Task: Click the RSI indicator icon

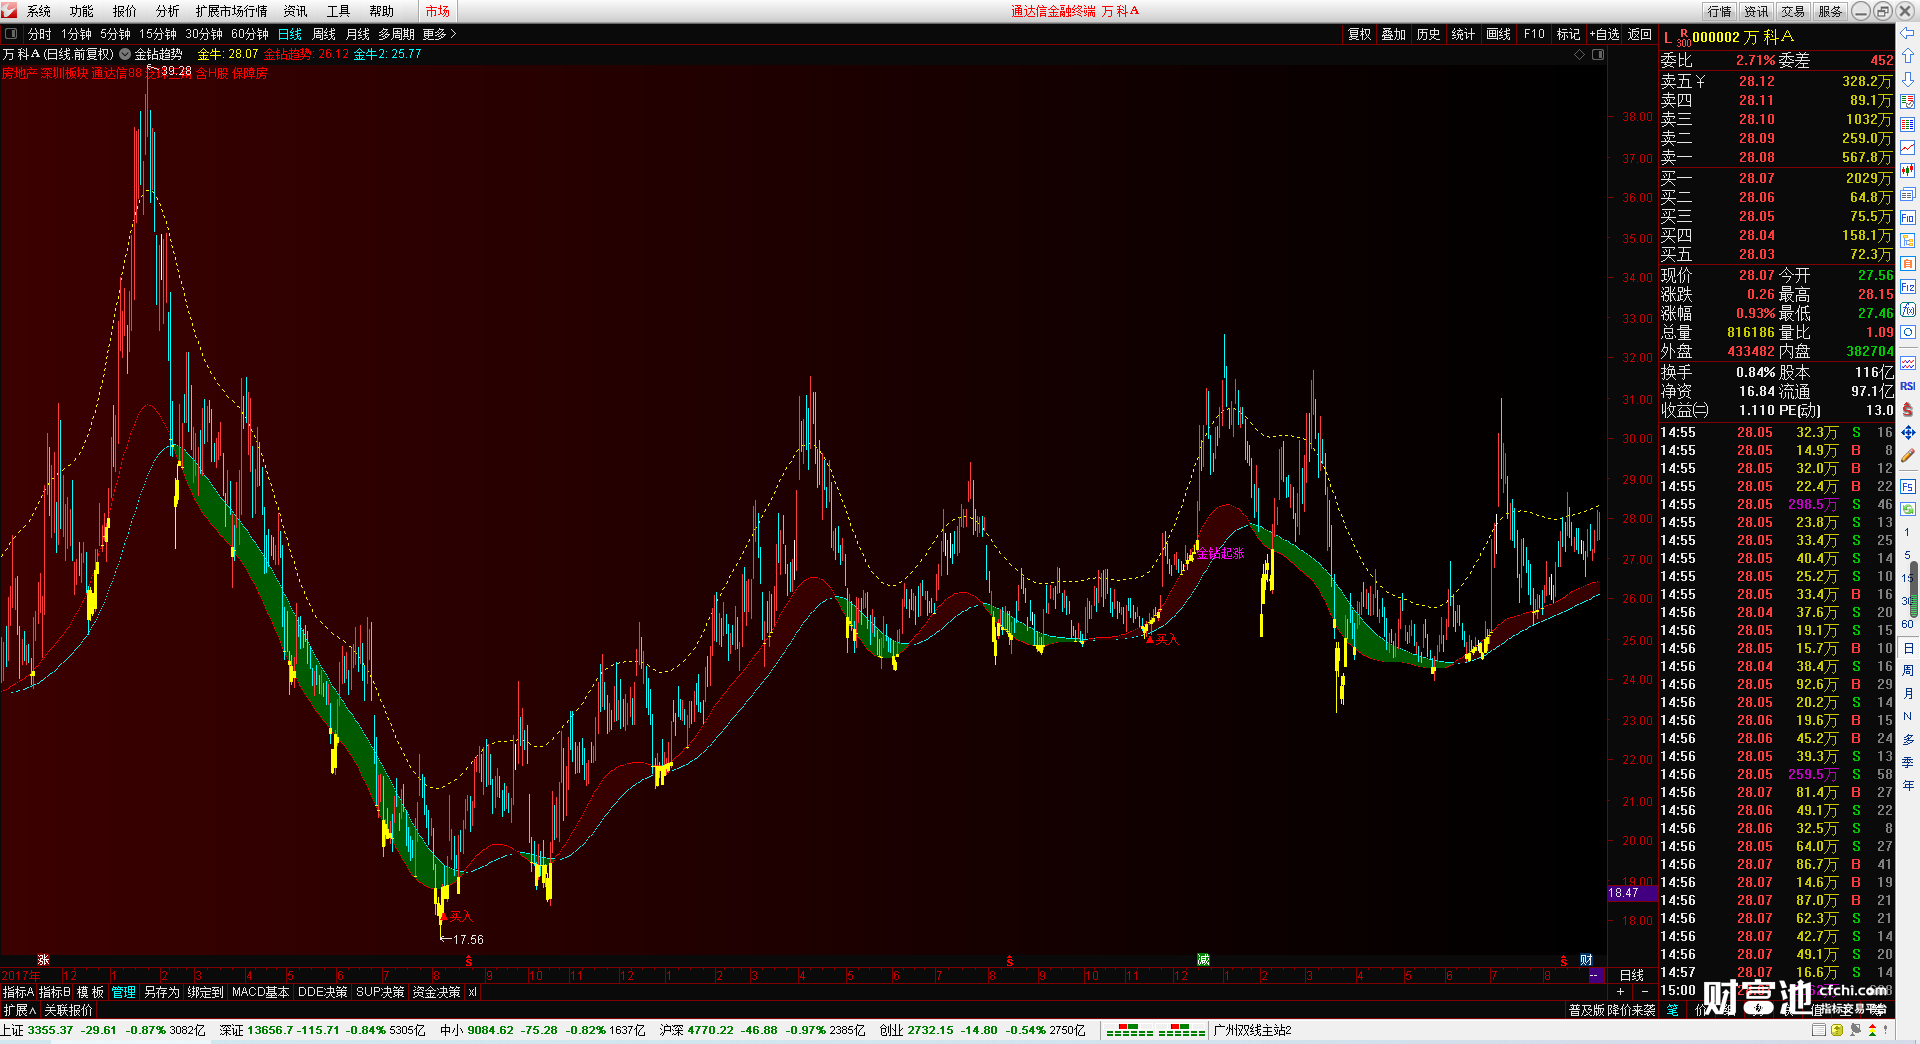Action: pyautogui.click(x=1908, y=386)
